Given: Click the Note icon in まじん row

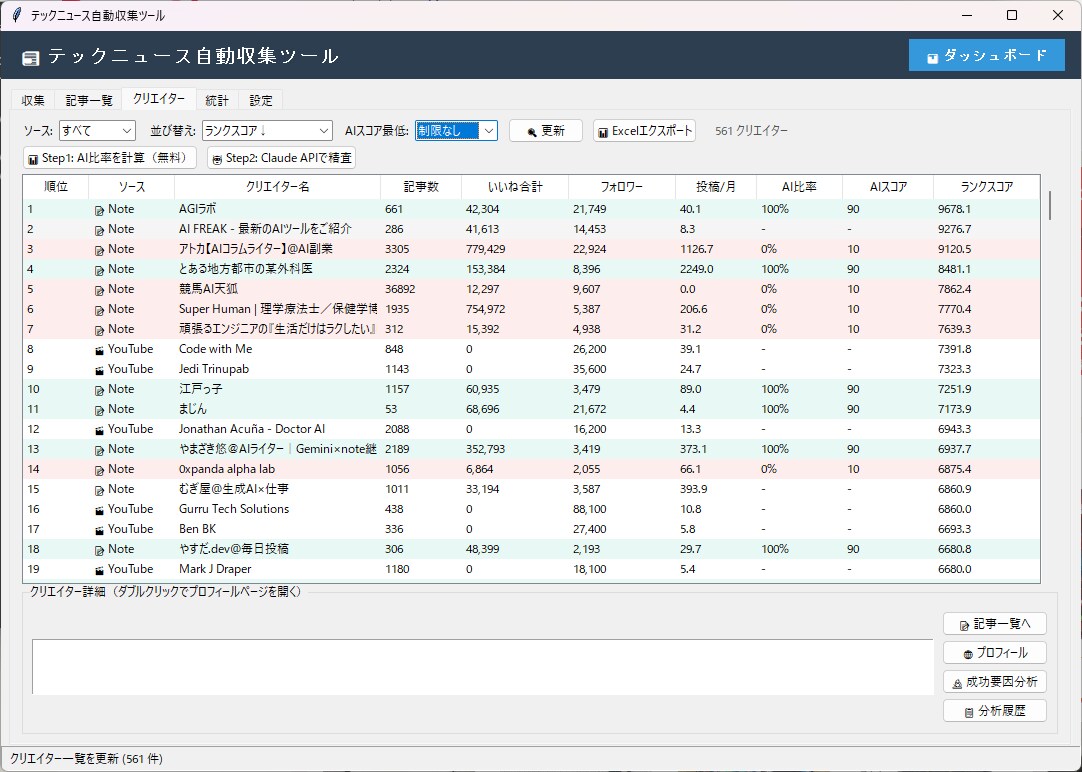Looking at the screenshot, I should (x=99, y=410).
